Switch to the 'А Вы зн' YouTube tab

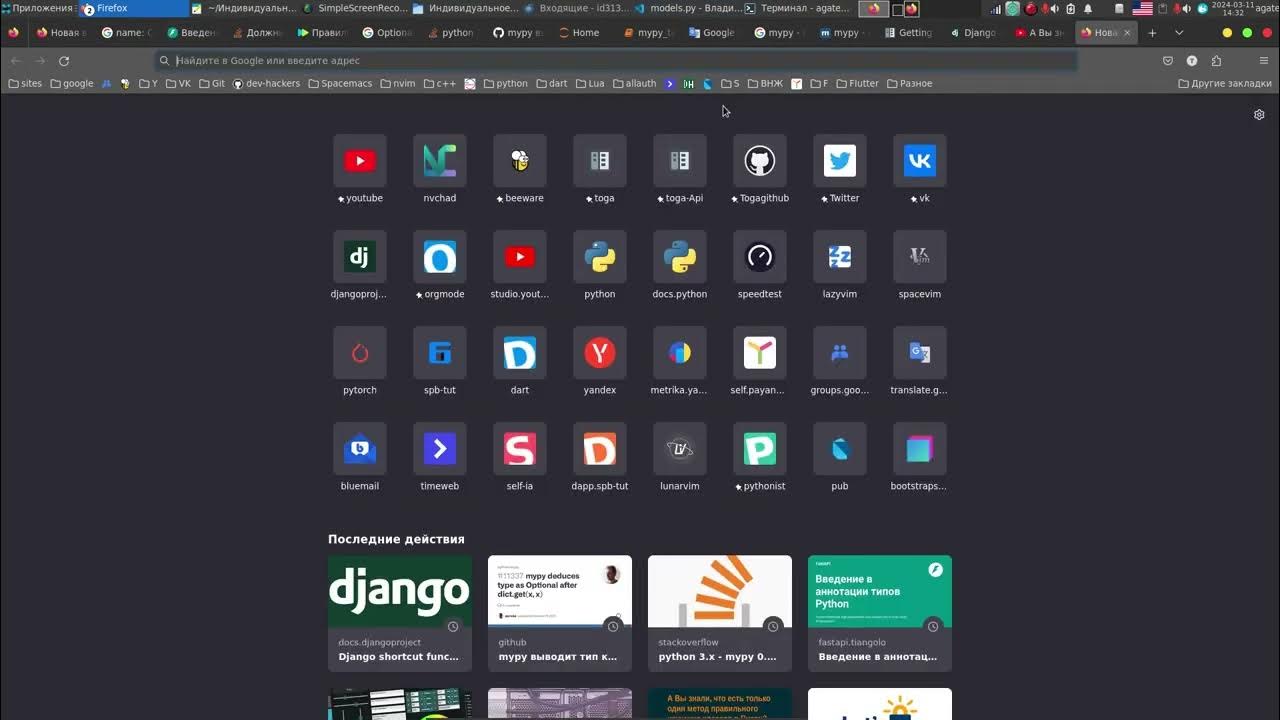point(1040,33)
